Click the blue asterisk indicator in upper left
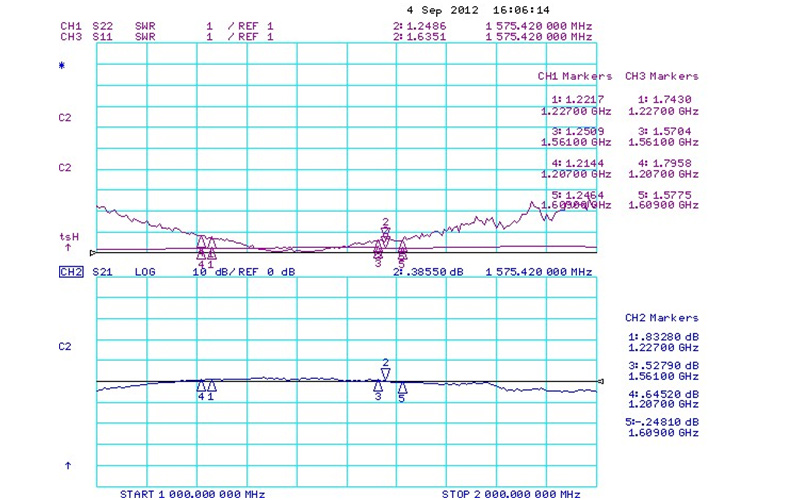The width and height of the screenshot is (800, 500). click(x=60, y=66)
